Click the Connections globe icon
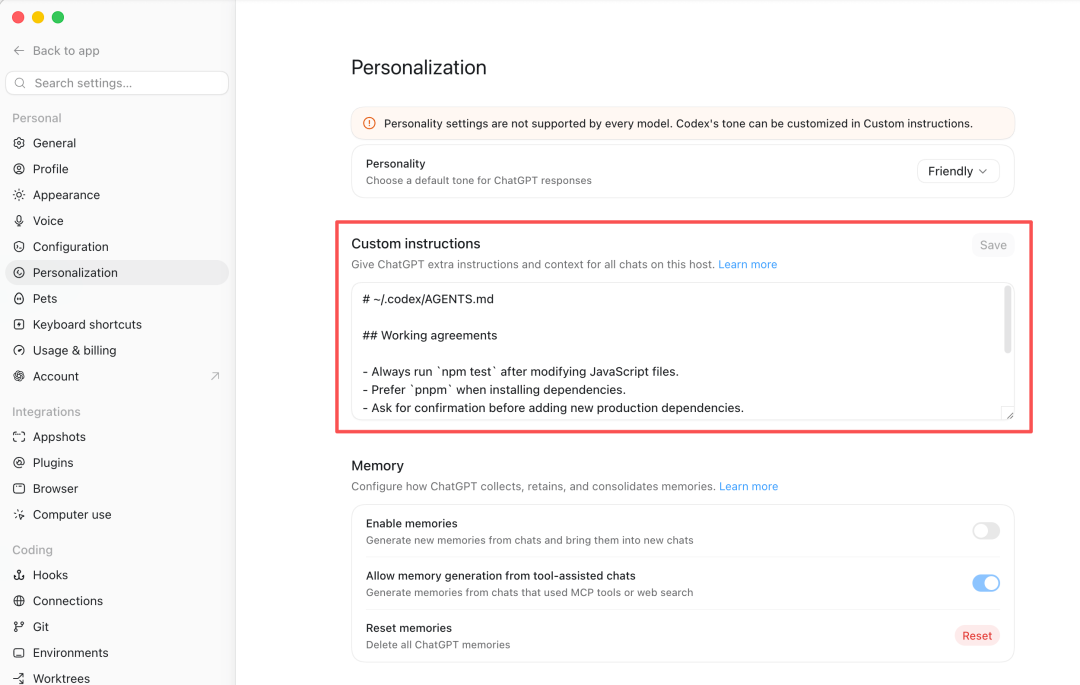This screenshot has height=685, width=1080. pyautogui.click(x=19, y=601)
